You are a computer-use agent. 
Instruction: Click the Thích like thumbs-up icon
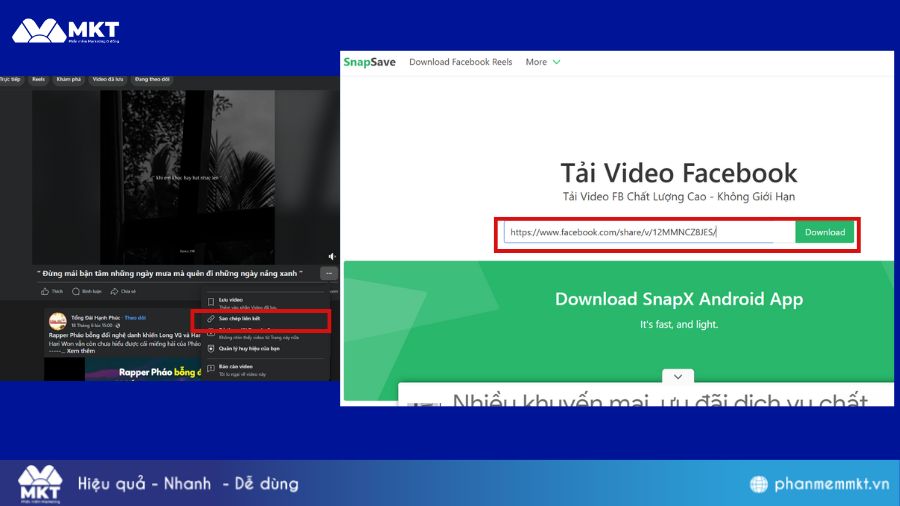45,291
